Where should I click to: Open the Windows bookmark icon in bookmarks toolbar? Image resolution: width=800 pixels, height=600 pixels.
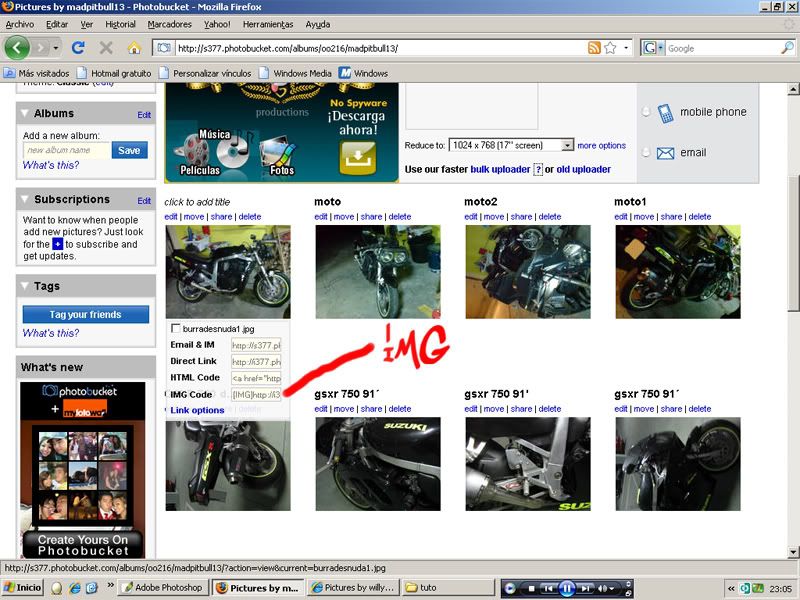(x=345, y=73)
